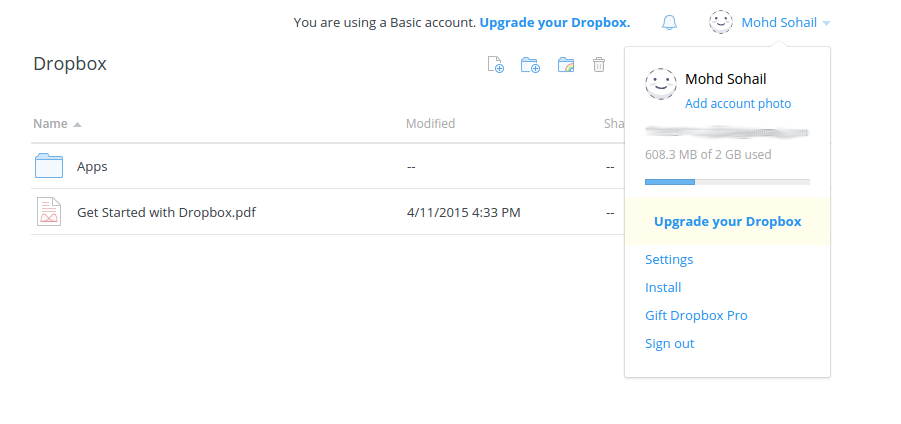Click the storage usage progress bar
Viewport: 901px width, 424px height.
727,182
